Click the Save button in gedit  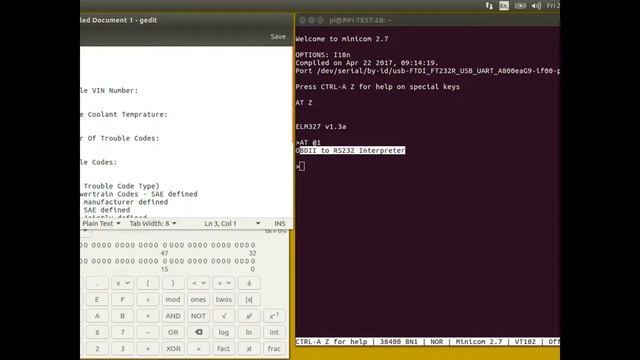tap(278, 37)
